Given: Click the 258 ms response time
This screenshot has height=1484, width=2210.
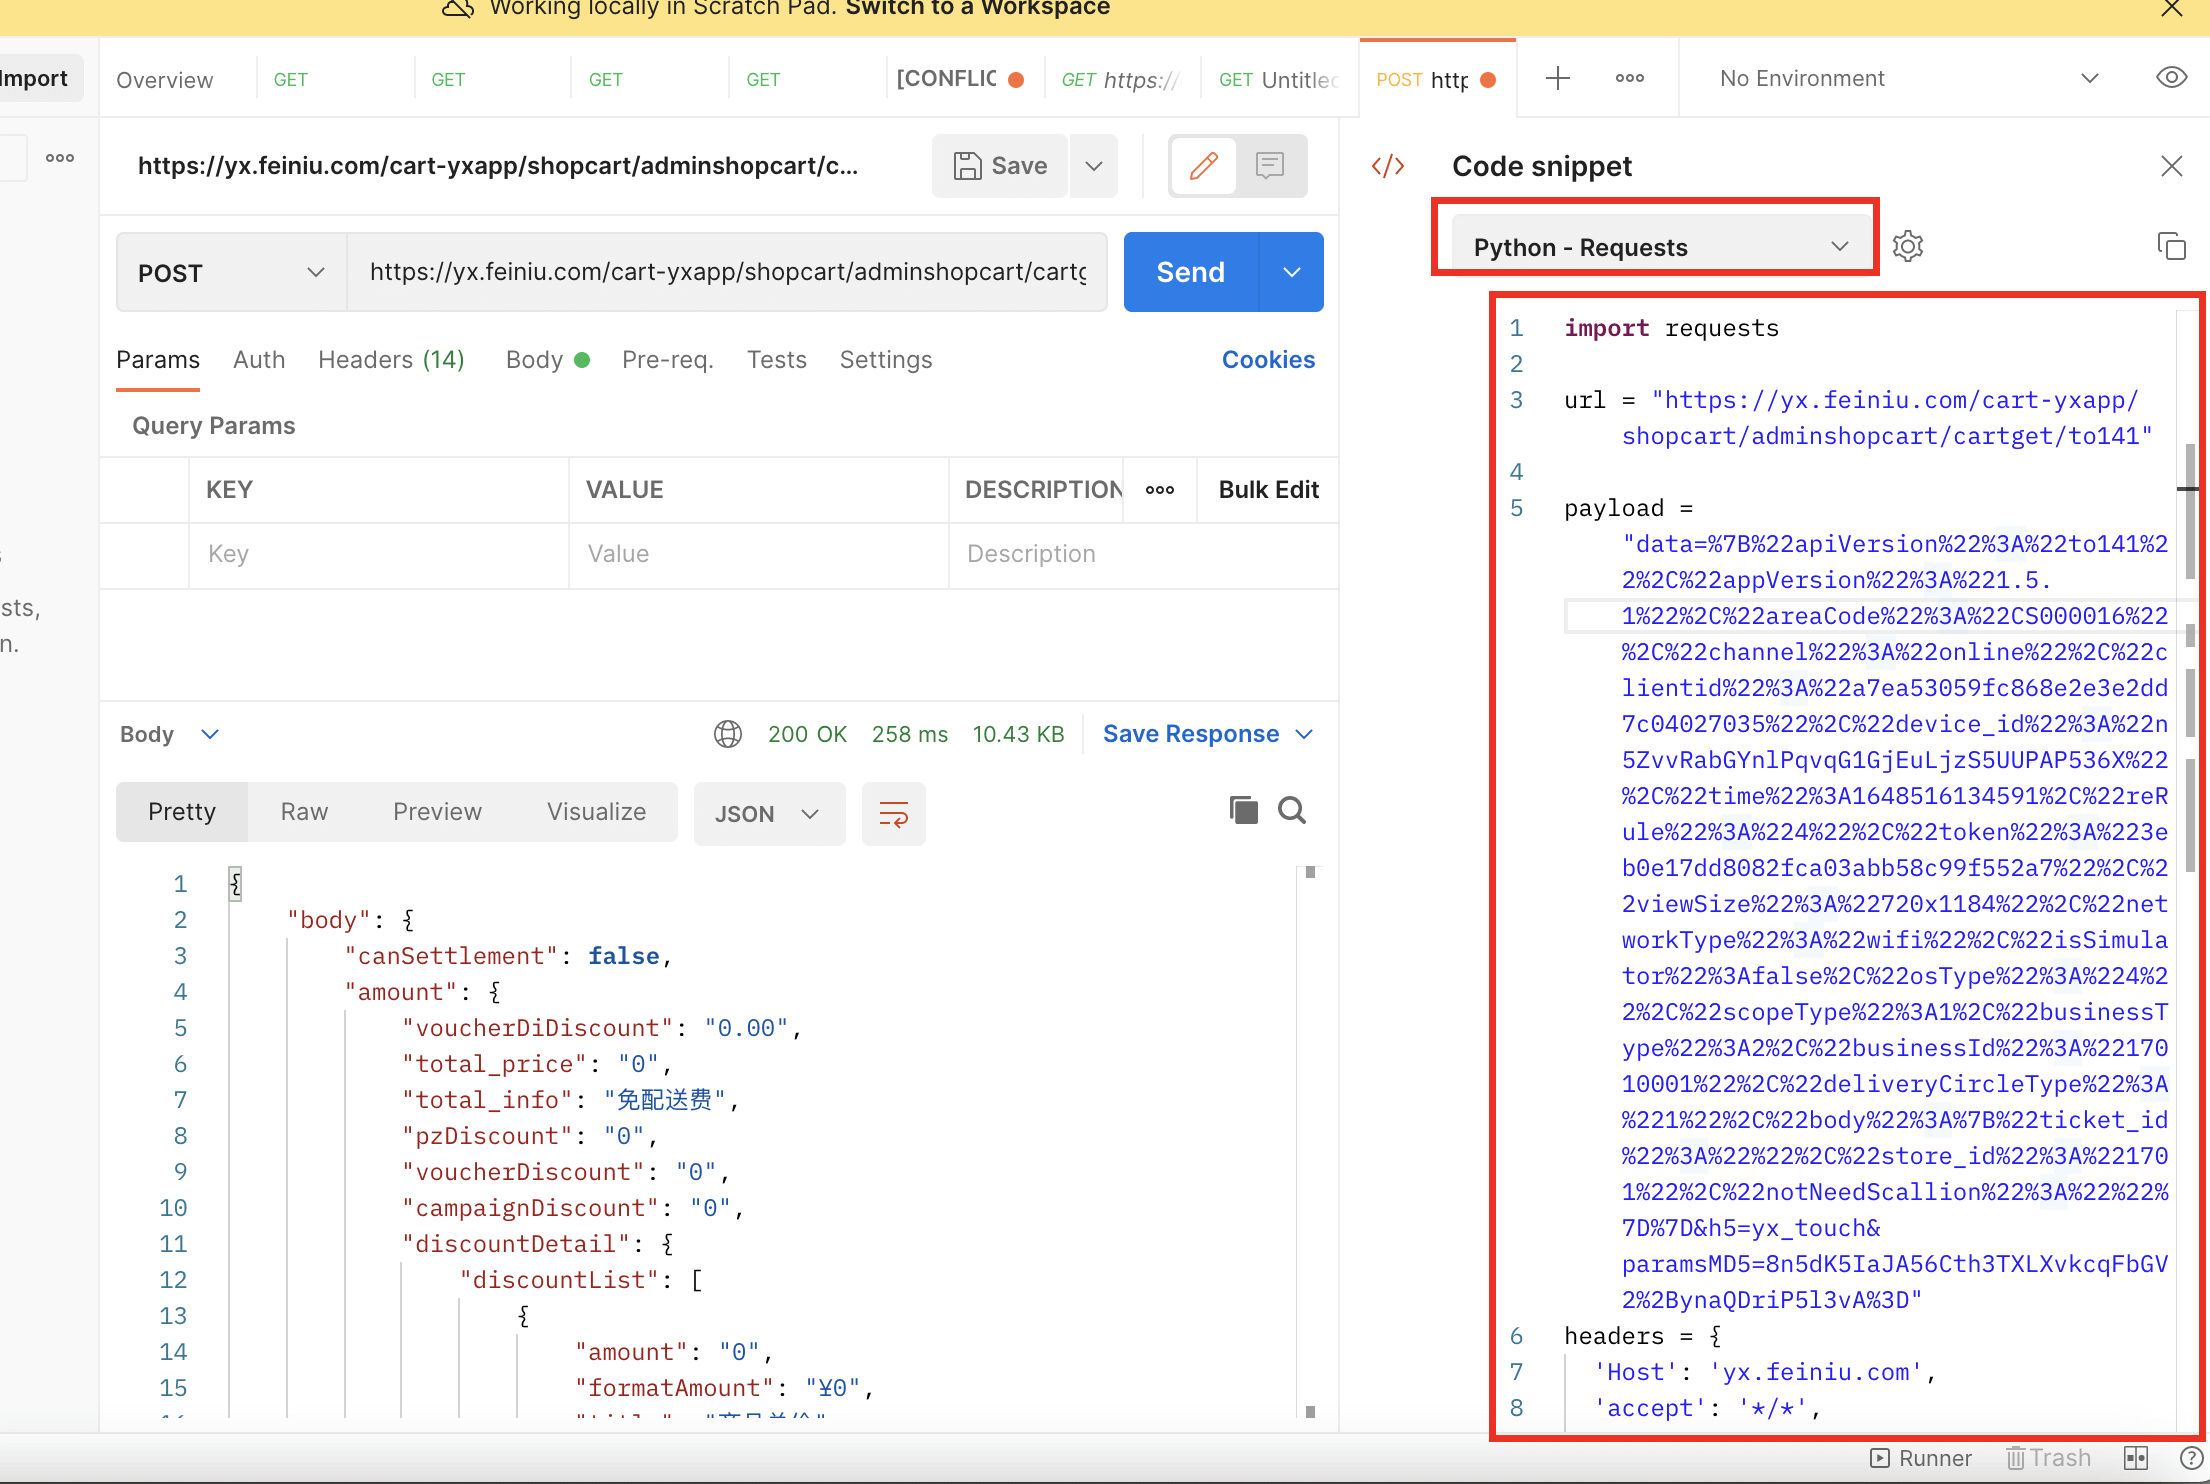Looking at the screenshot, I should pyautogui.click(x=910, y=734).
